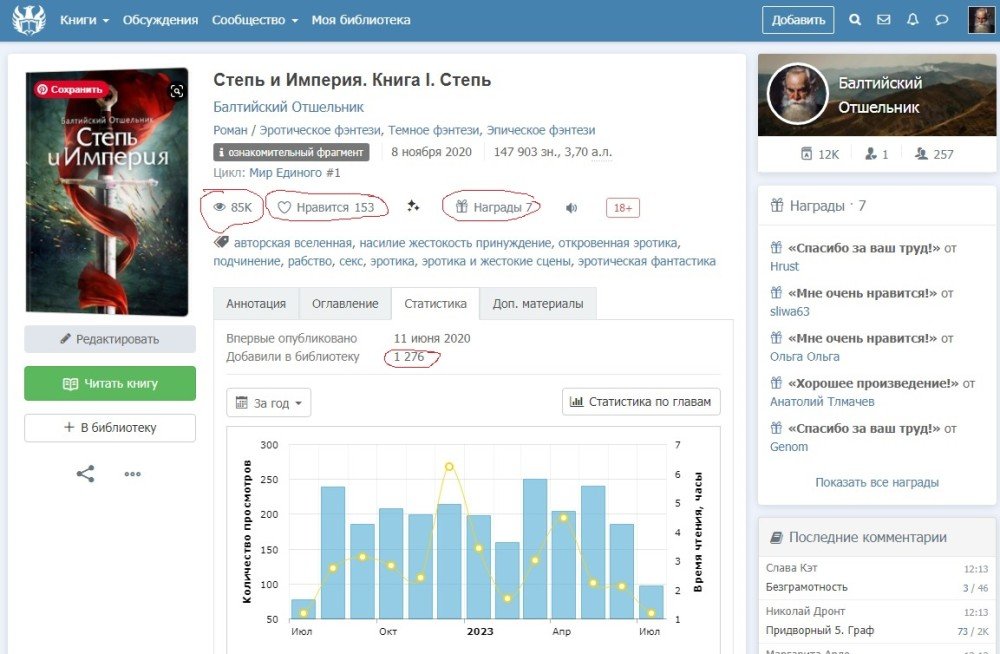Switch to the Аннотация tab
The height and width of the screenshot is (654, 1000).
[x=256, y=304]
